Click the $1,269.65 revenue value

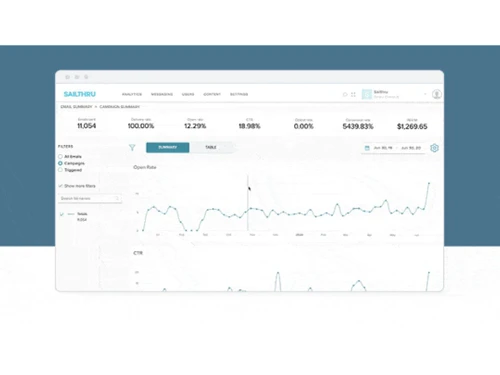pos(412,126)
